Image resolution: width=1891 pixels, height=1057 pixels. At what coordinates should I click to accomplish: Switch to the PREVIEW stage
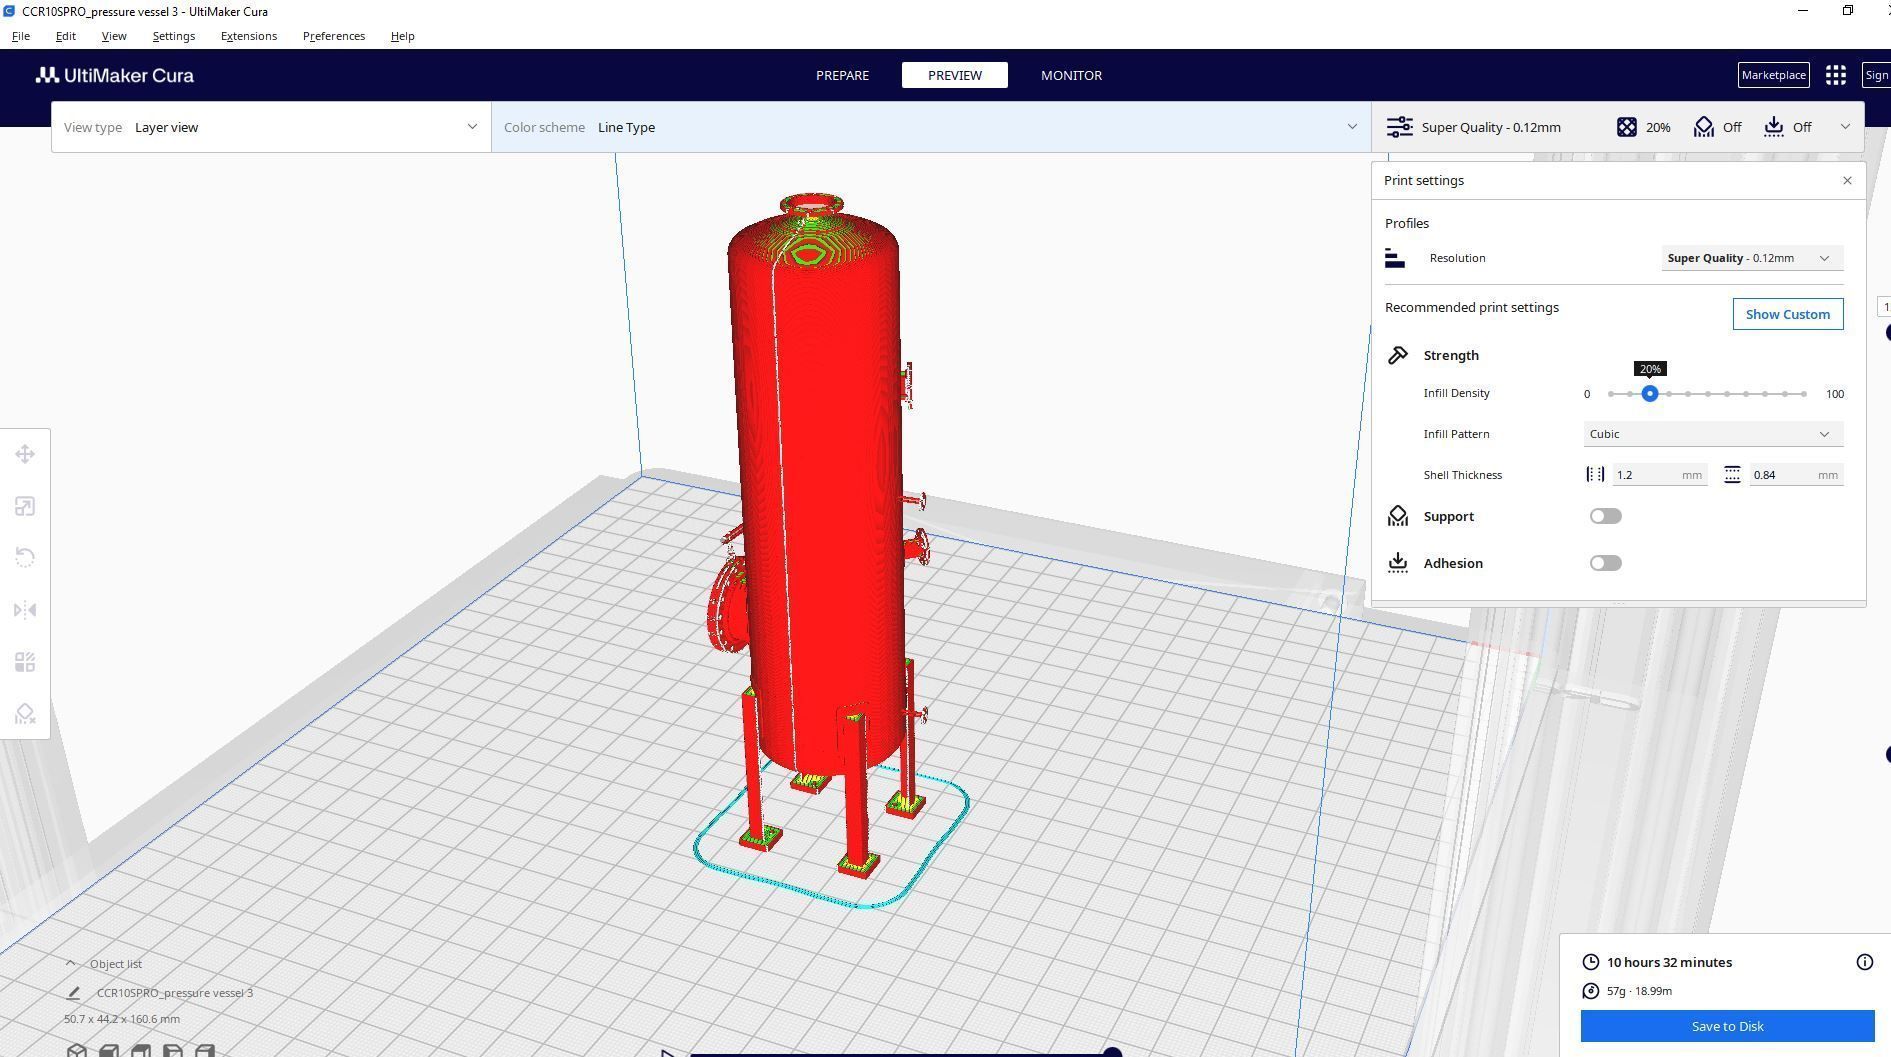tap(954, 75)
